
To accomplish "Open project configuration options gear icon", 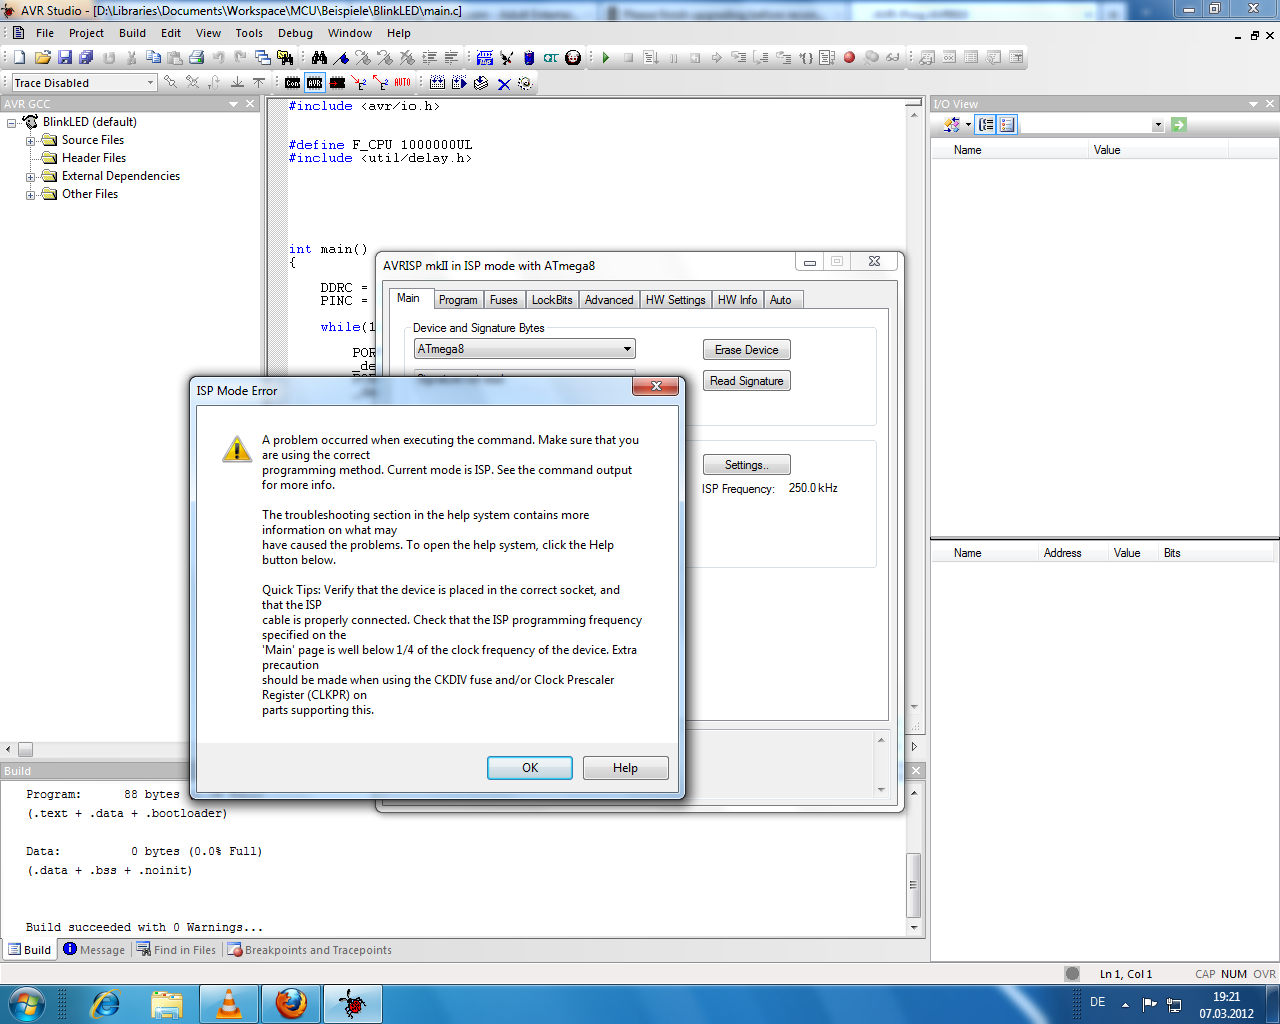I will coord(524,83).
